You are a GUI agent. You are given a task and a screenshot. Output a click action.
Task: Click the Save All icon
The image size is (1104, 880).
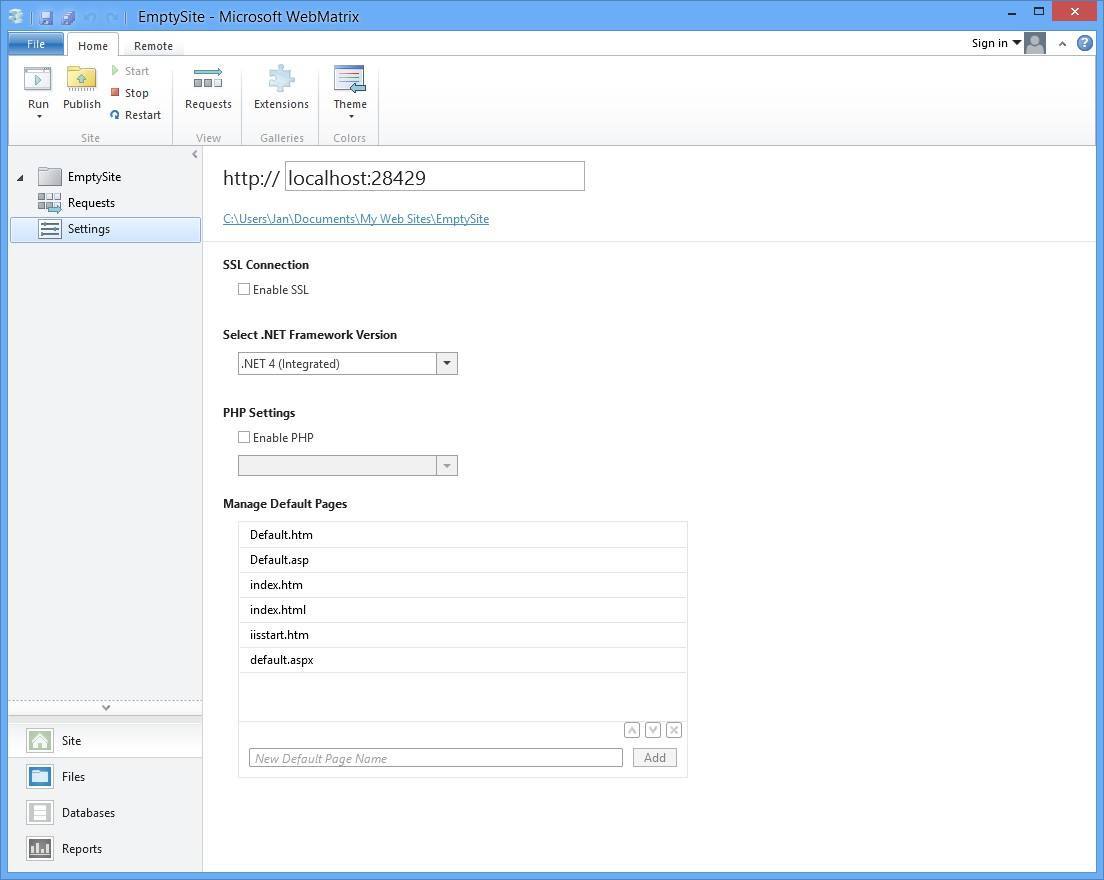pyautogui.click(x=68, y=17)
